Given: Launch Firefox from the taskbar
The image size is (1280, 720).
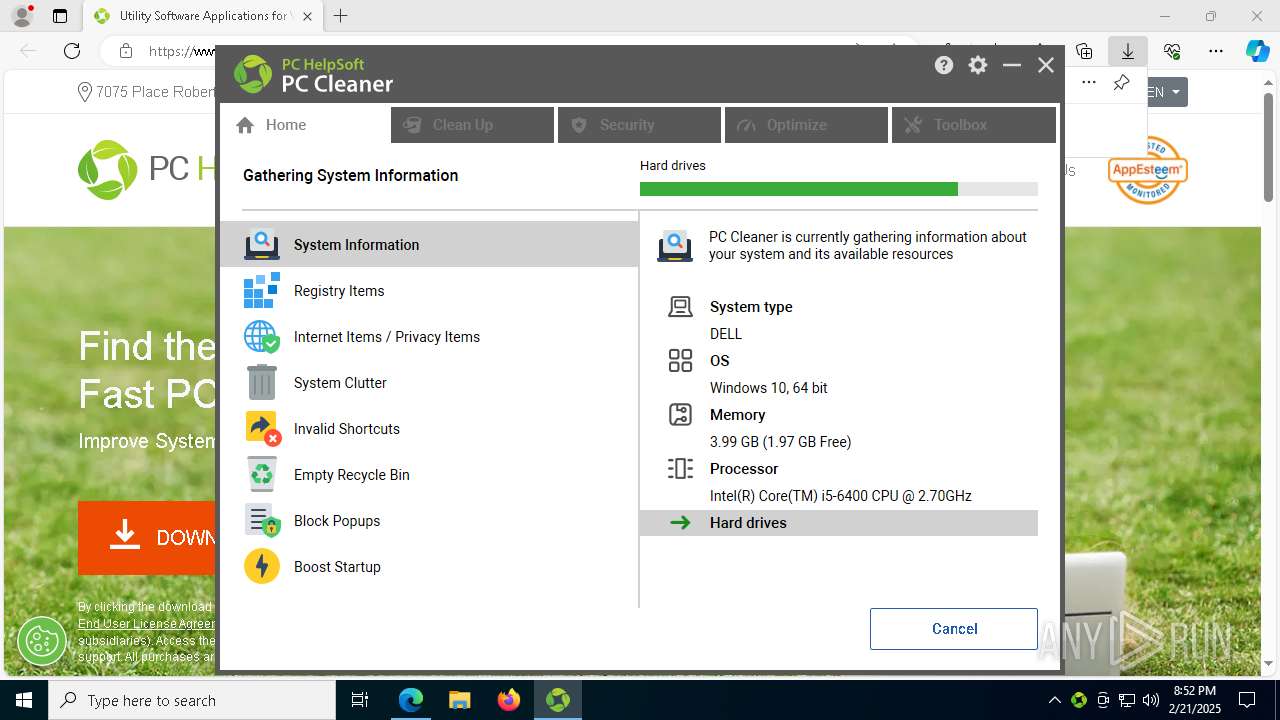Looking at the screenshot, I should 508,700.
